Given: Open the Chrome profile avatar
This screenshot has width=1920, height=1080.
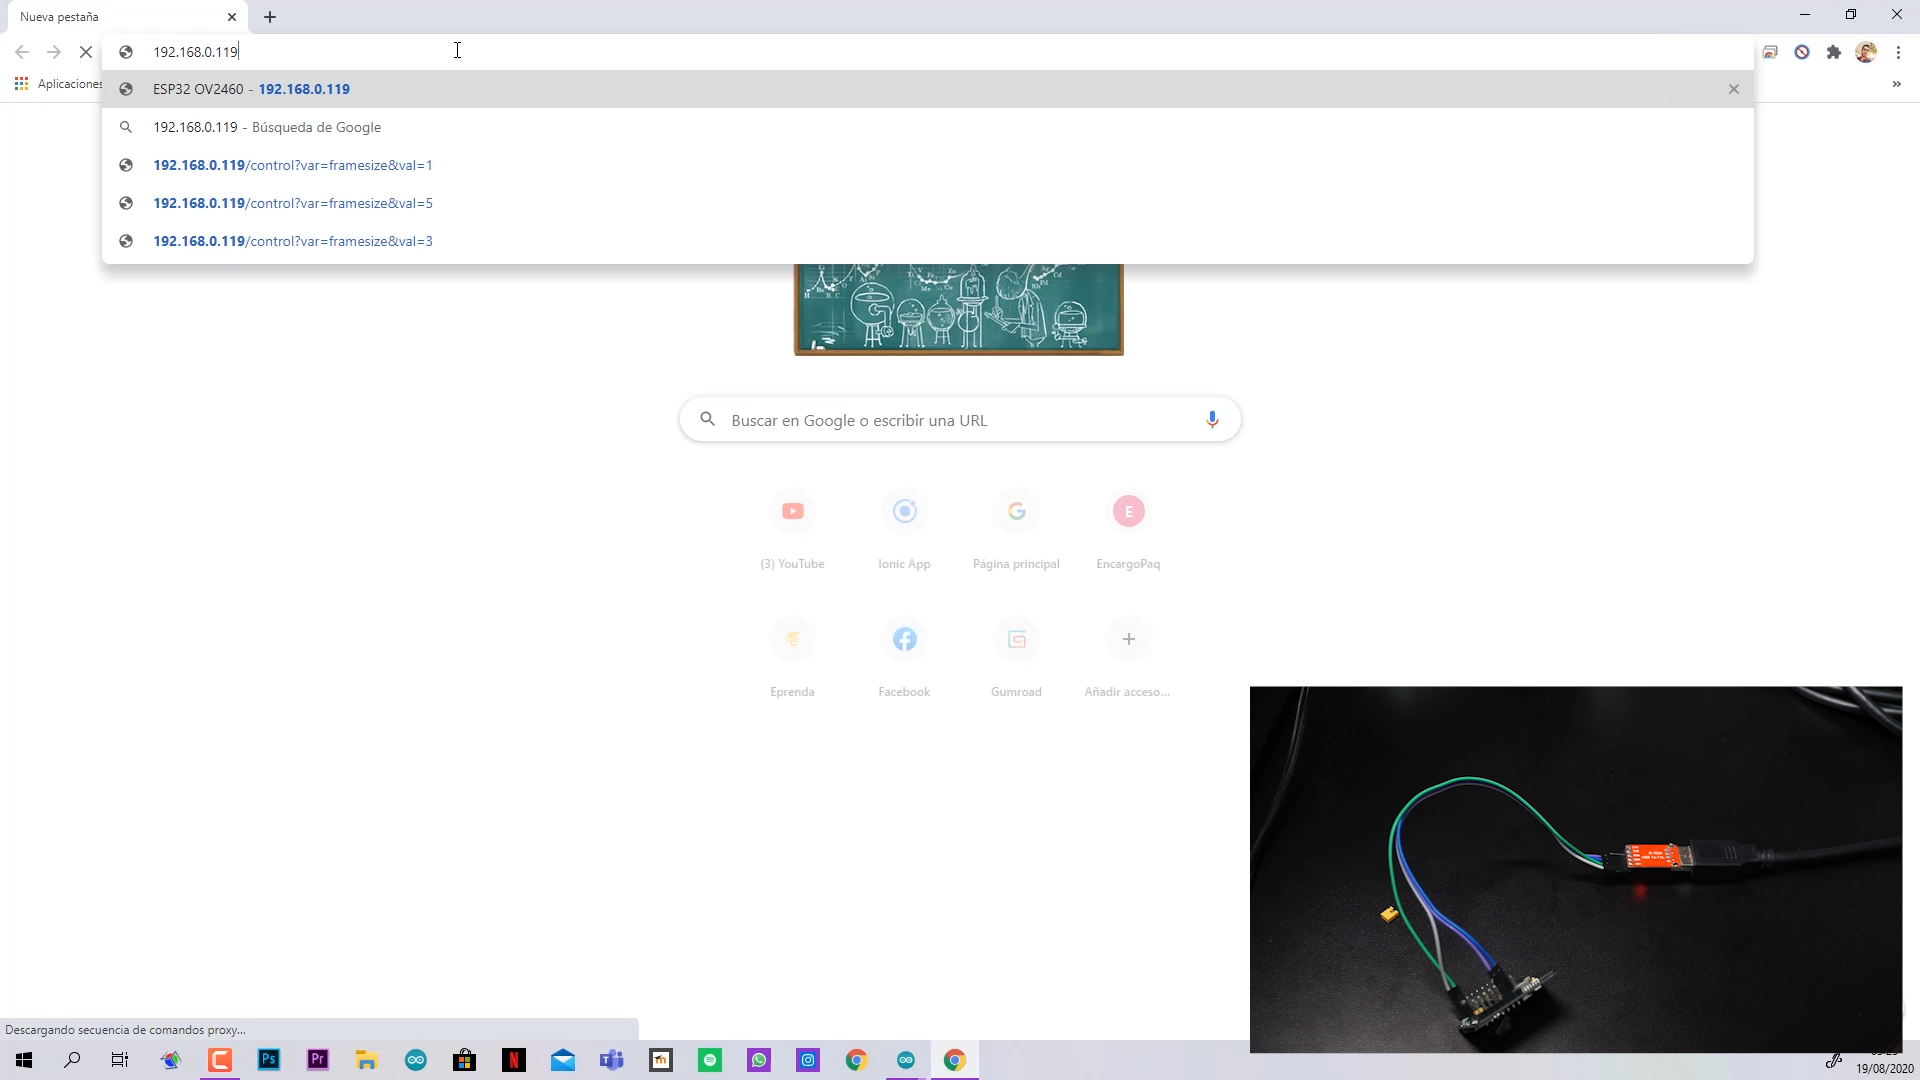Looking at the screenshot, I should pyautogui.click(x=1866, y=51).
